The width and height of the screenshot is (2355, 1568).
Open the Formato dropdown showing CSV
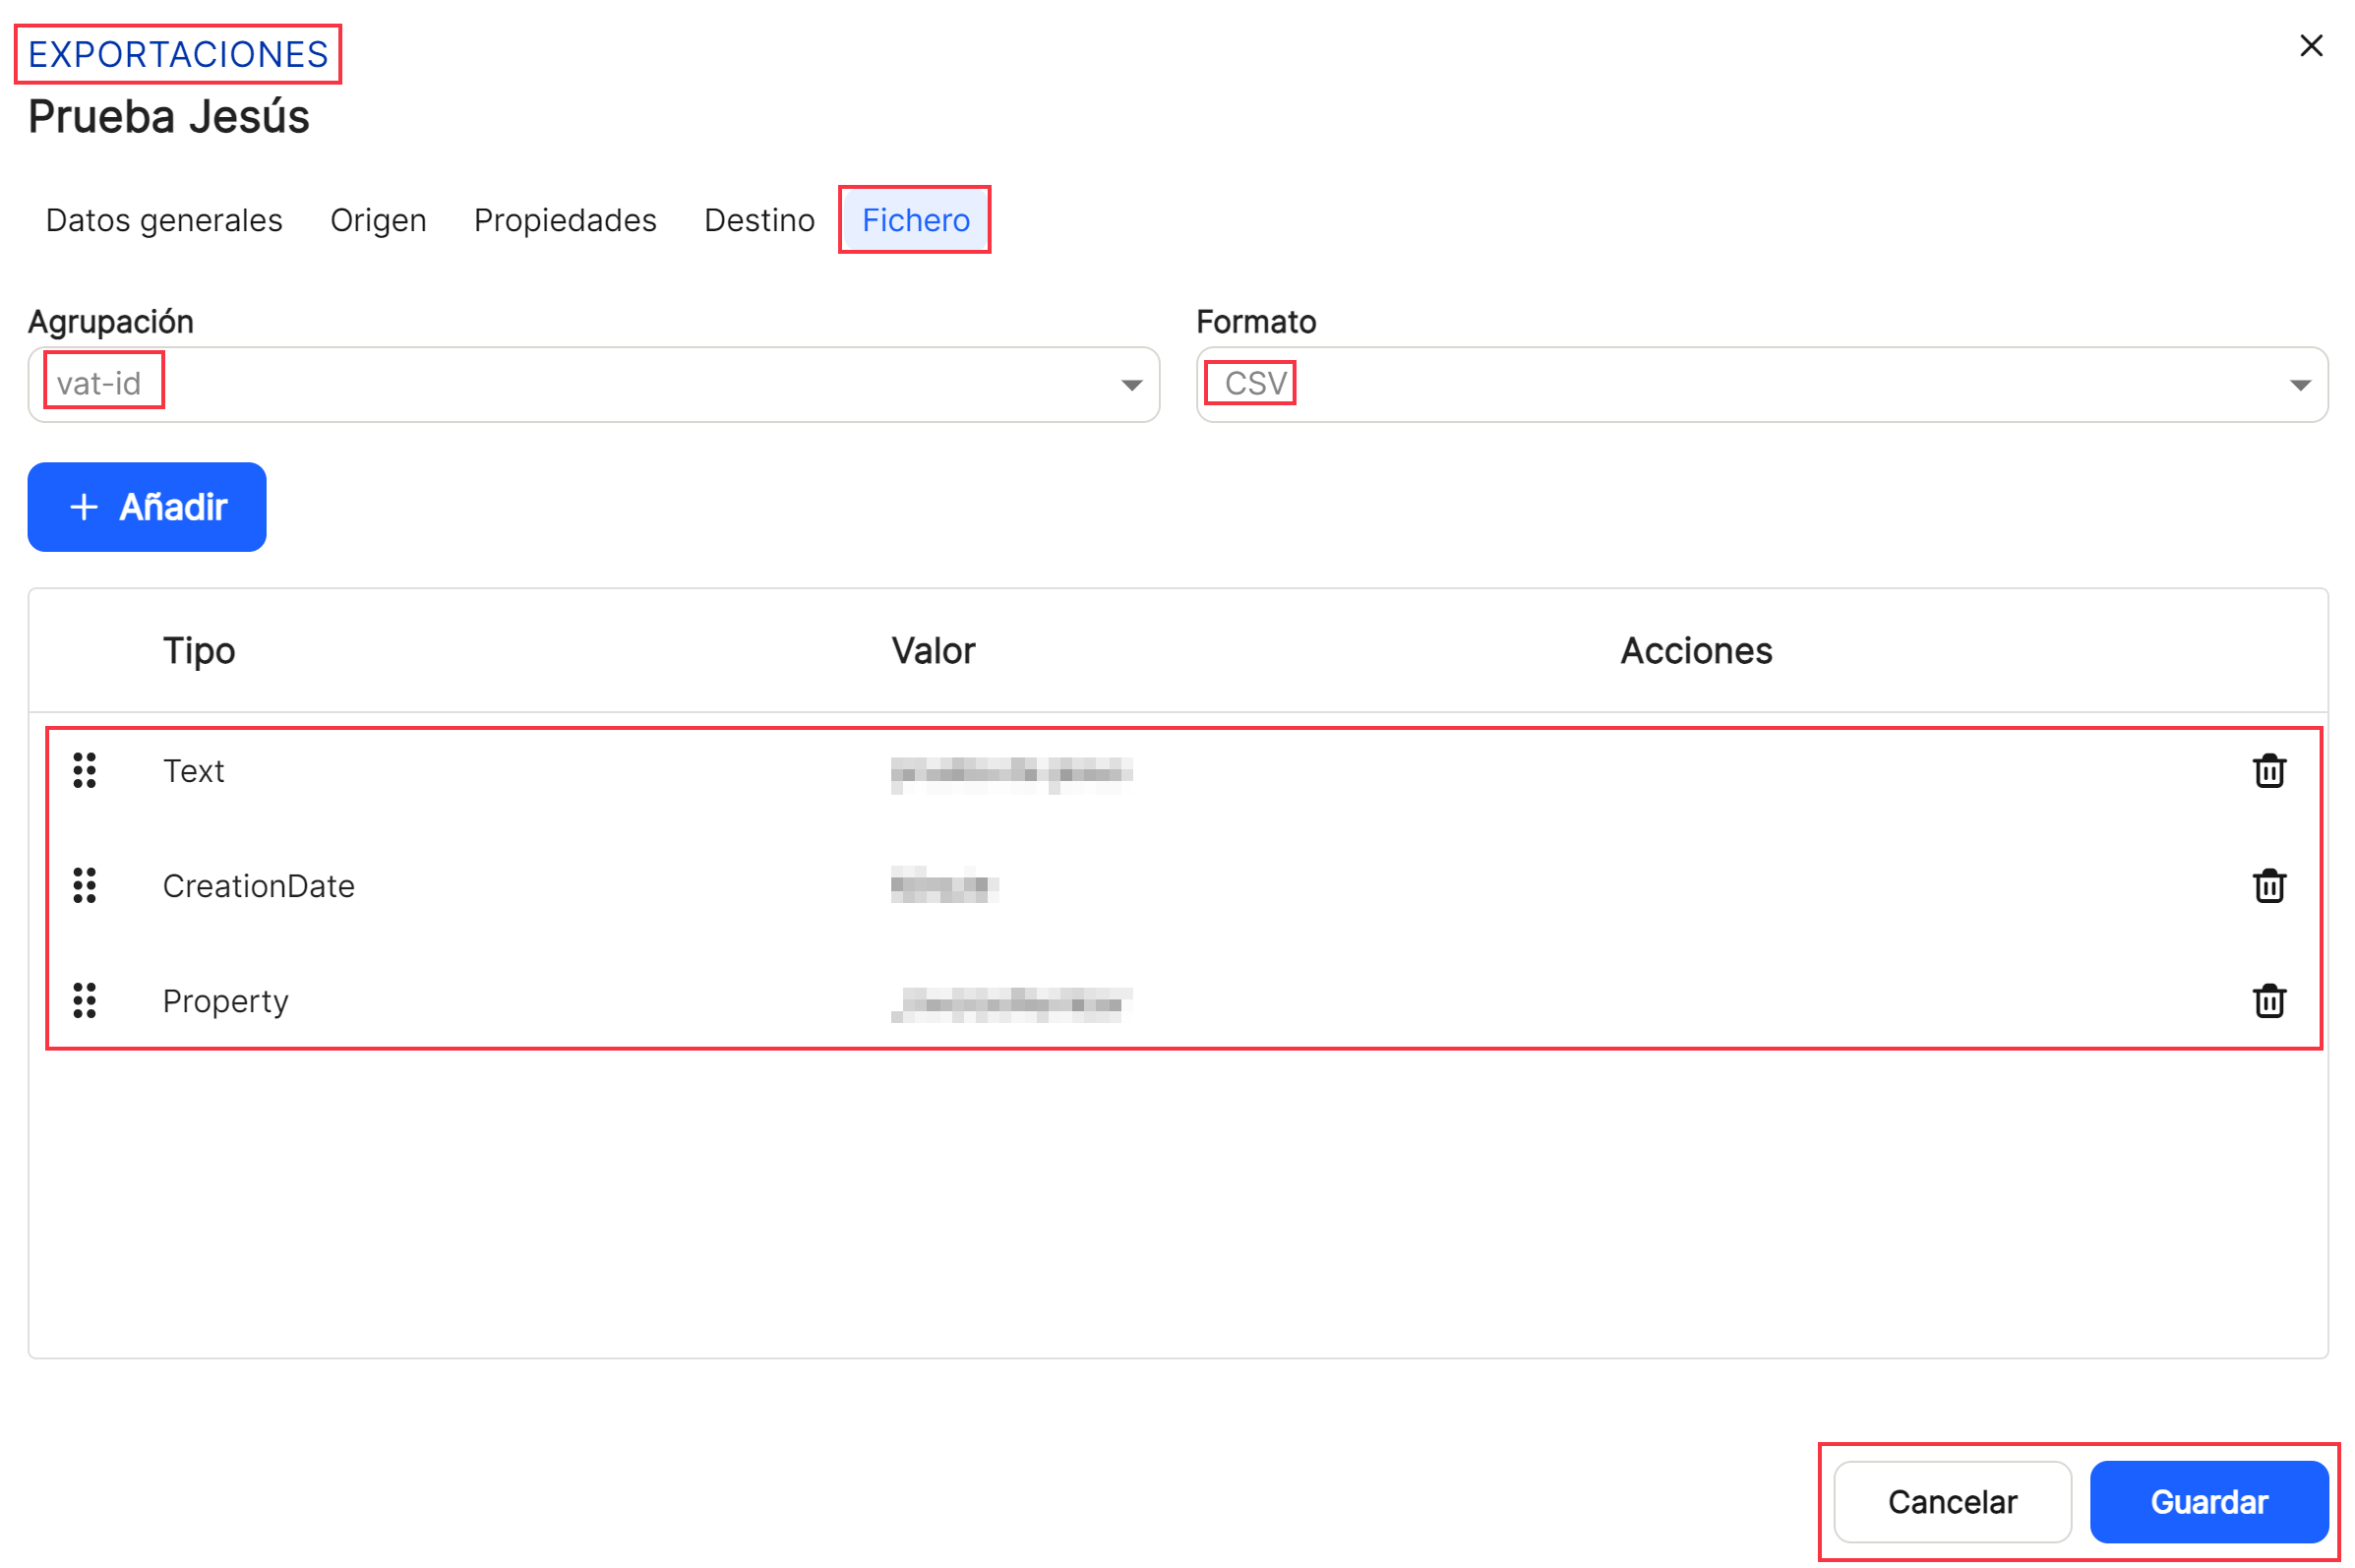pos(1761,385)
